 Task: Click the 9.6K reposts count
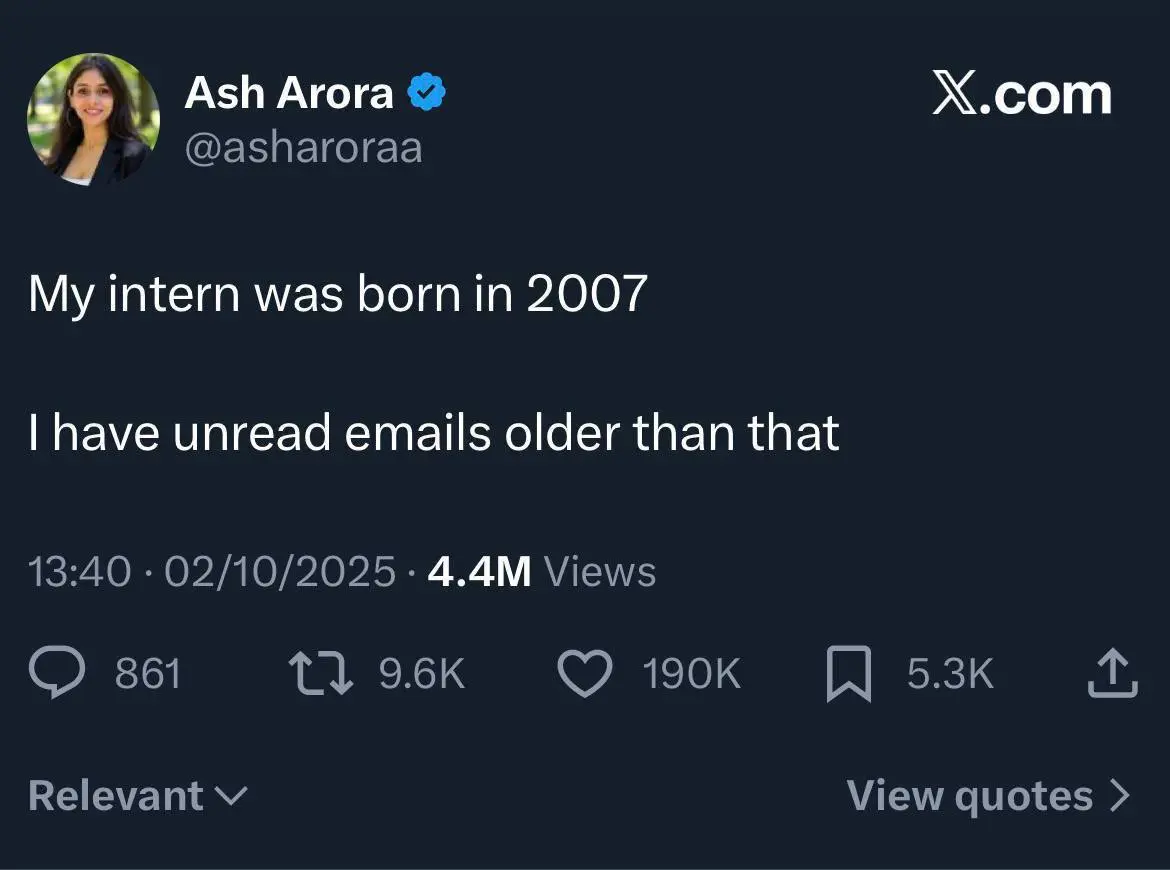422,673
